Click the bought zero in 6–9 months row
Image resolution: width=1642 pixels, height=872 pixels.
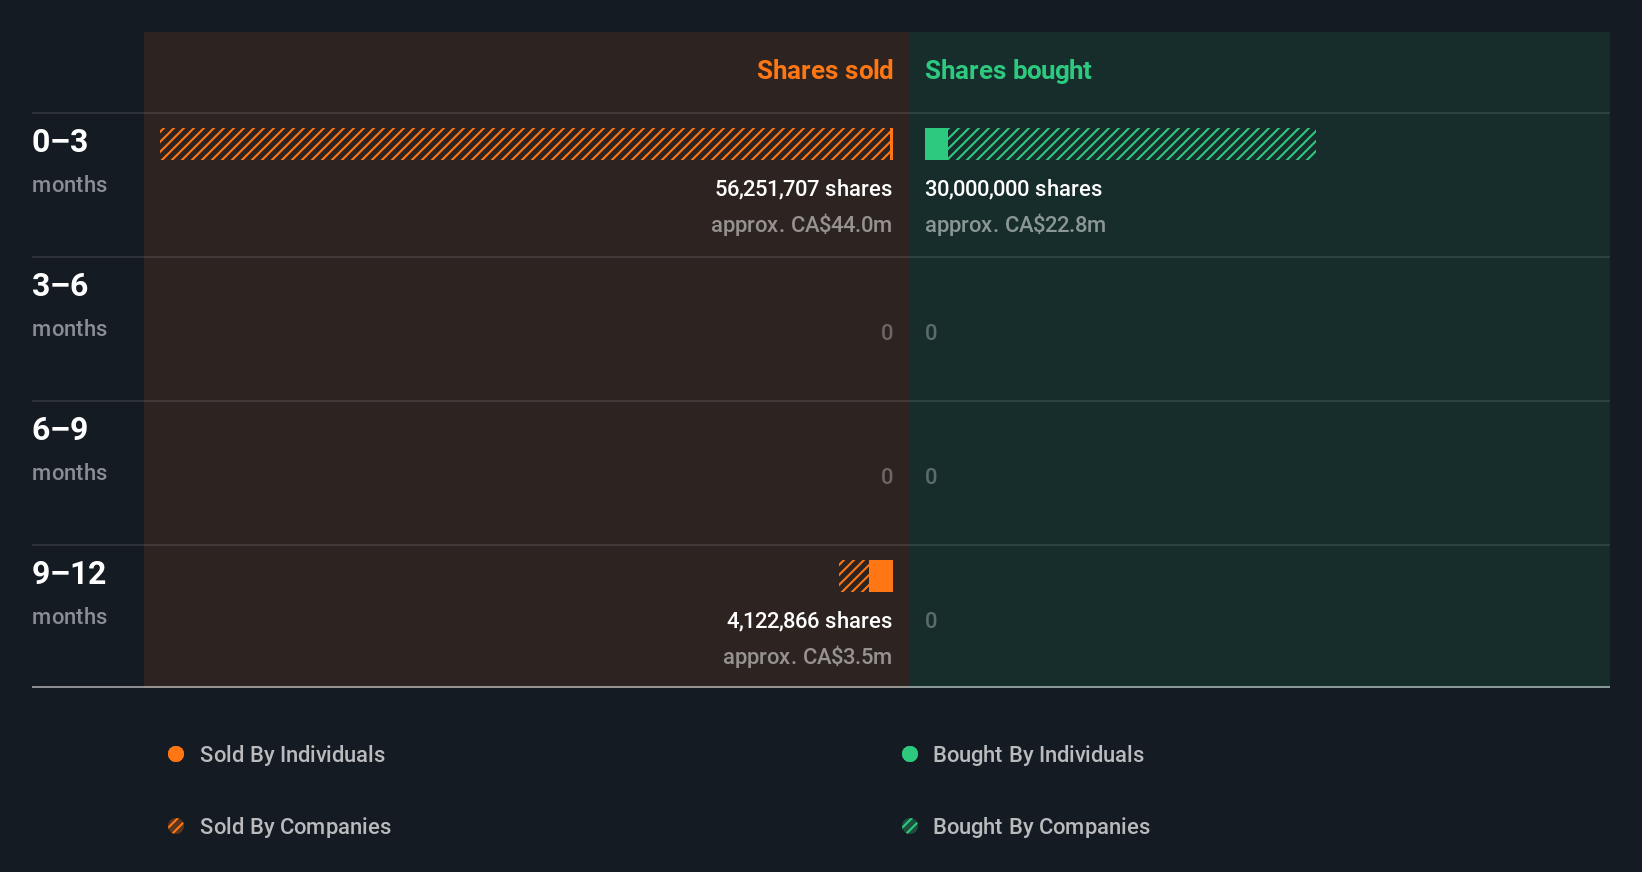tap(931, 477)
